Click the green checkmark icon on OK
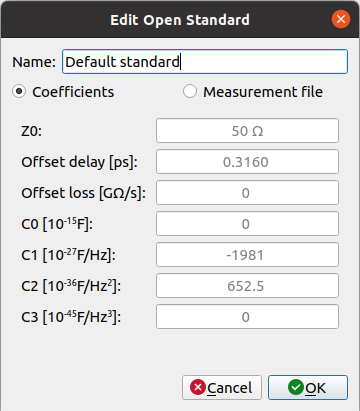Viewport: 360px width, 411px height. tap(296, 387)
